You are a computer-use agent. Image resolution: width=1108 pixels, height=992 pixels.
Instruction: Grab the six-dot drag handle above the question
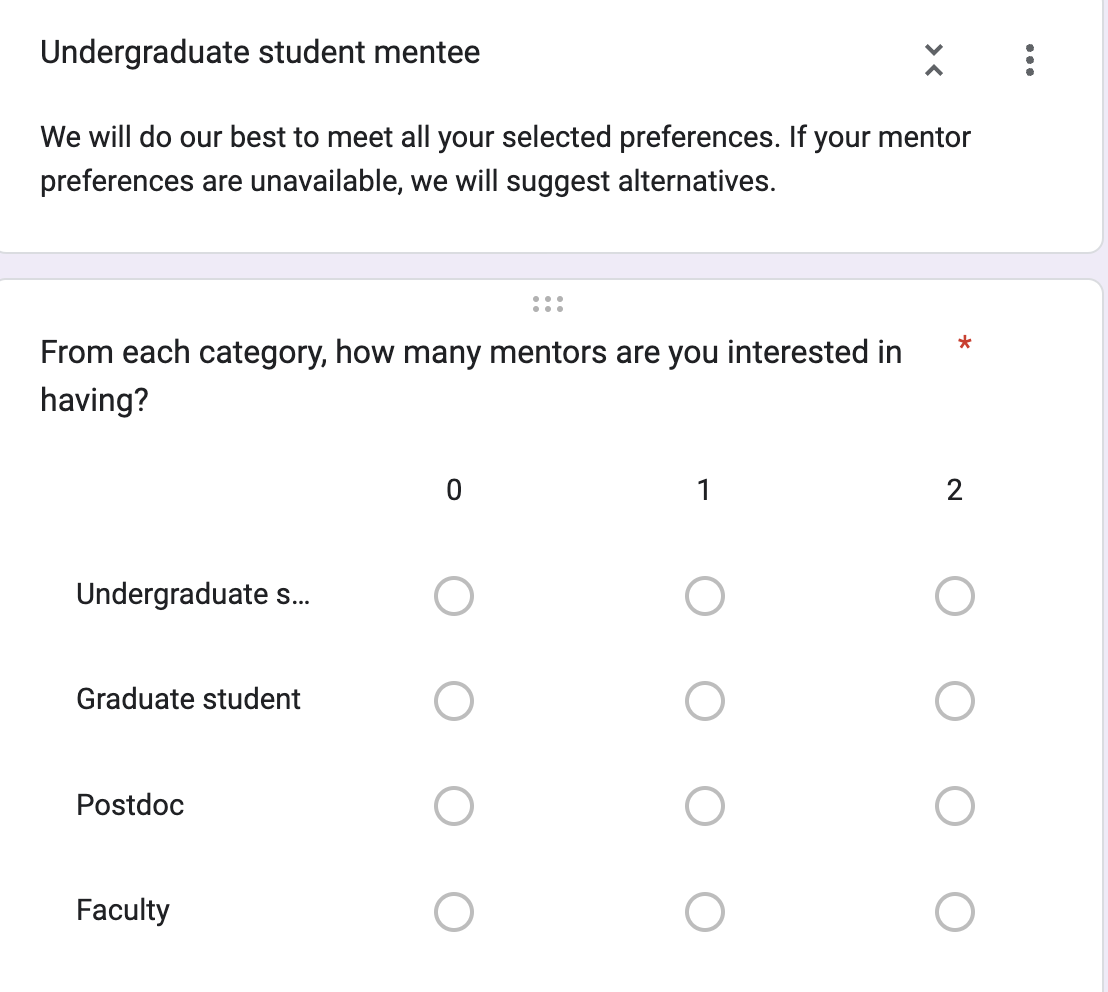[x=548, y=305]
